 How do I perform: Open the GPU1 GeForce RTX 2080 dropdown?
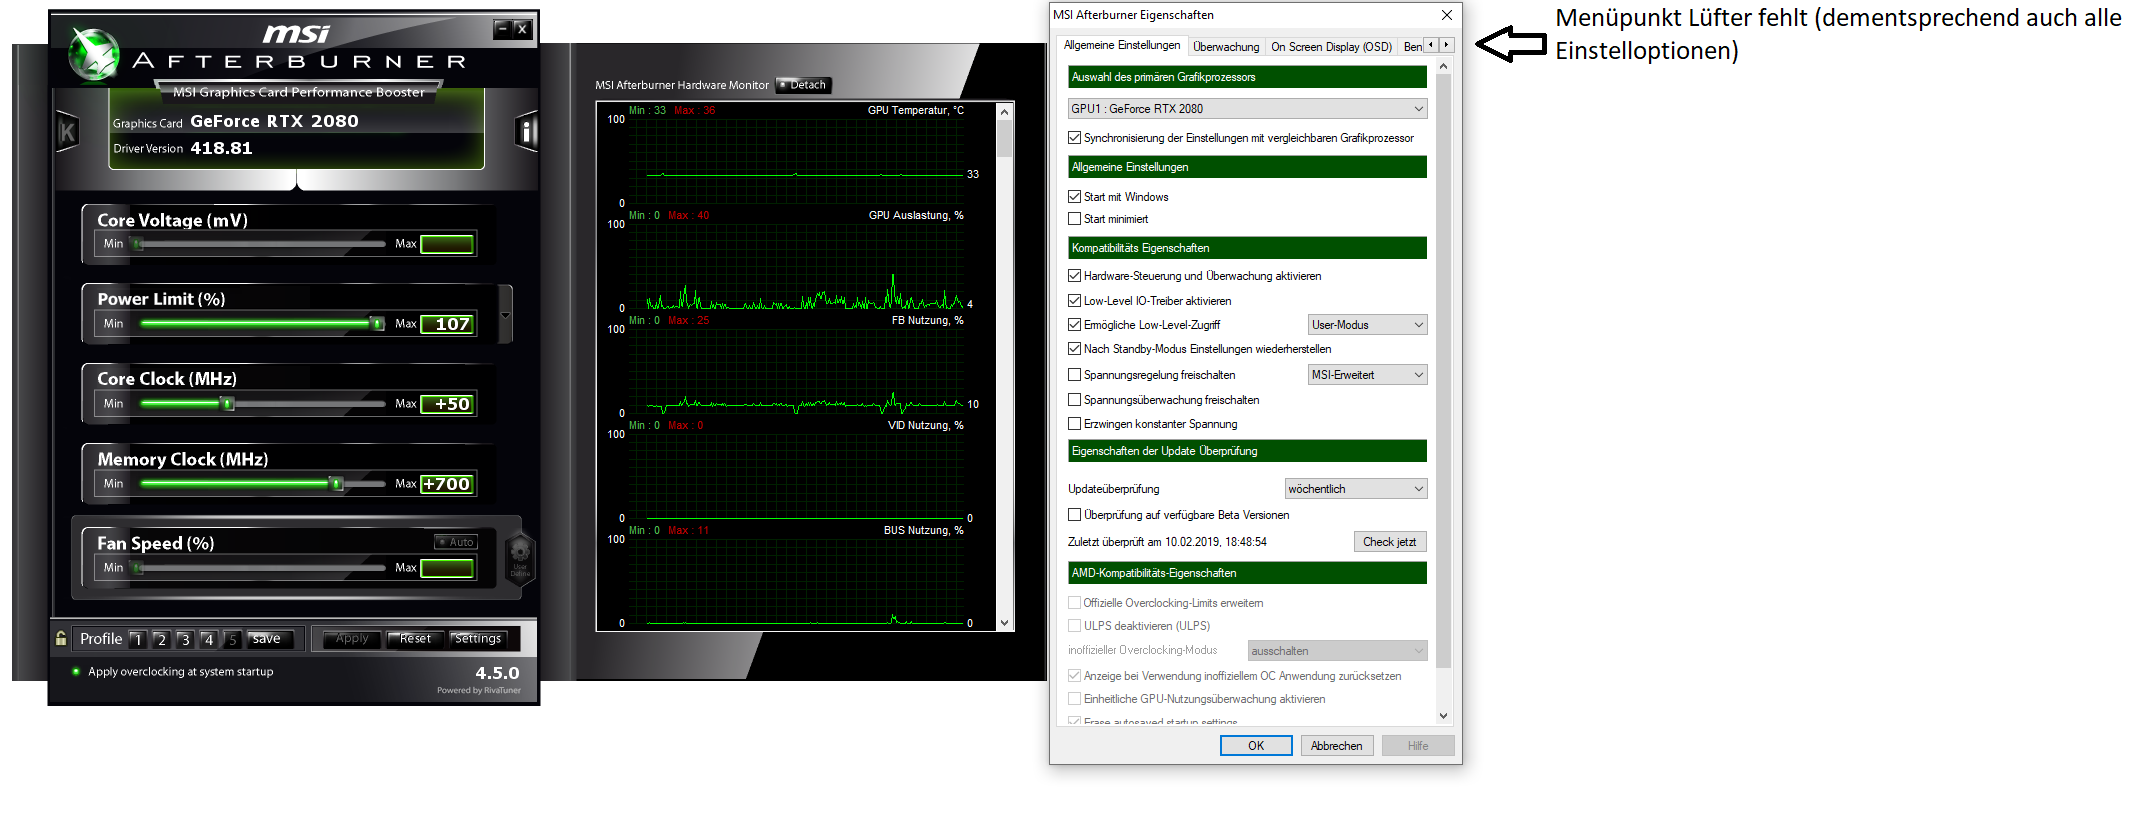tap(1247, 109)
